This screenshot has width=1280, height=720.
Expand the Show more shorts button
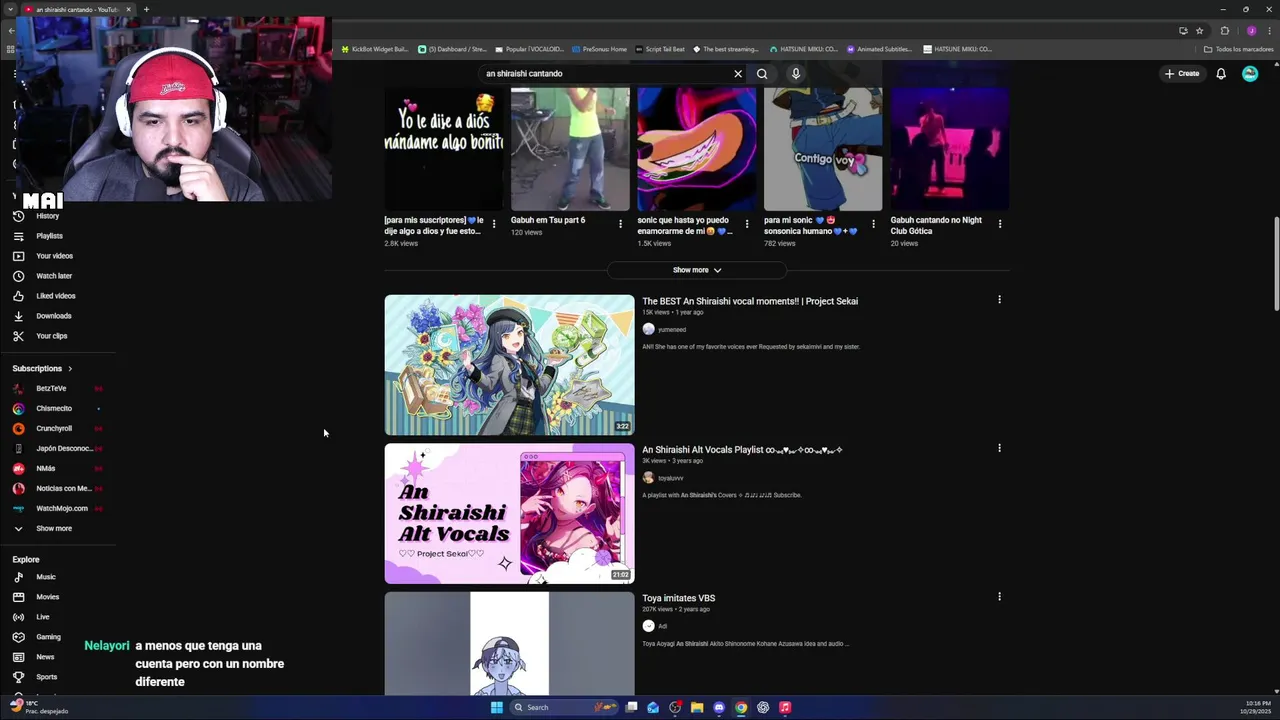point(697,270)
